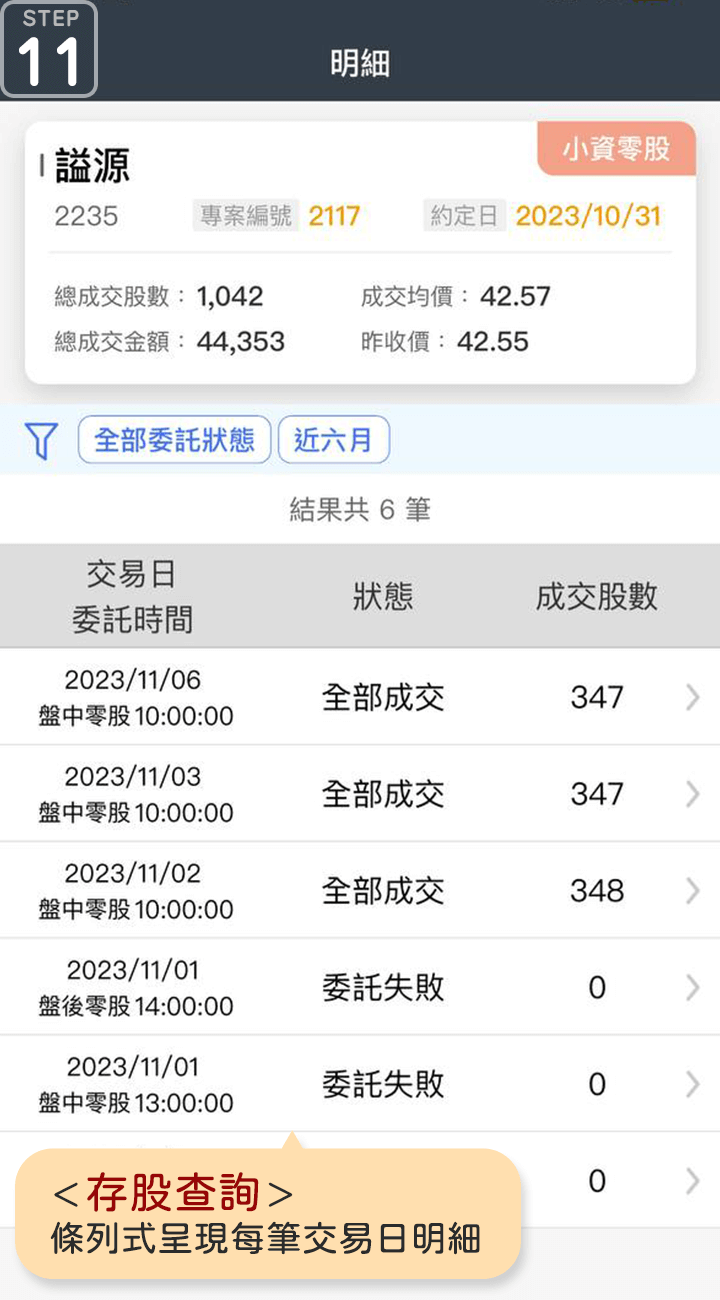
Task: Click the 狀態 column header
Action: pyautogui.click(x=383, y=597)
